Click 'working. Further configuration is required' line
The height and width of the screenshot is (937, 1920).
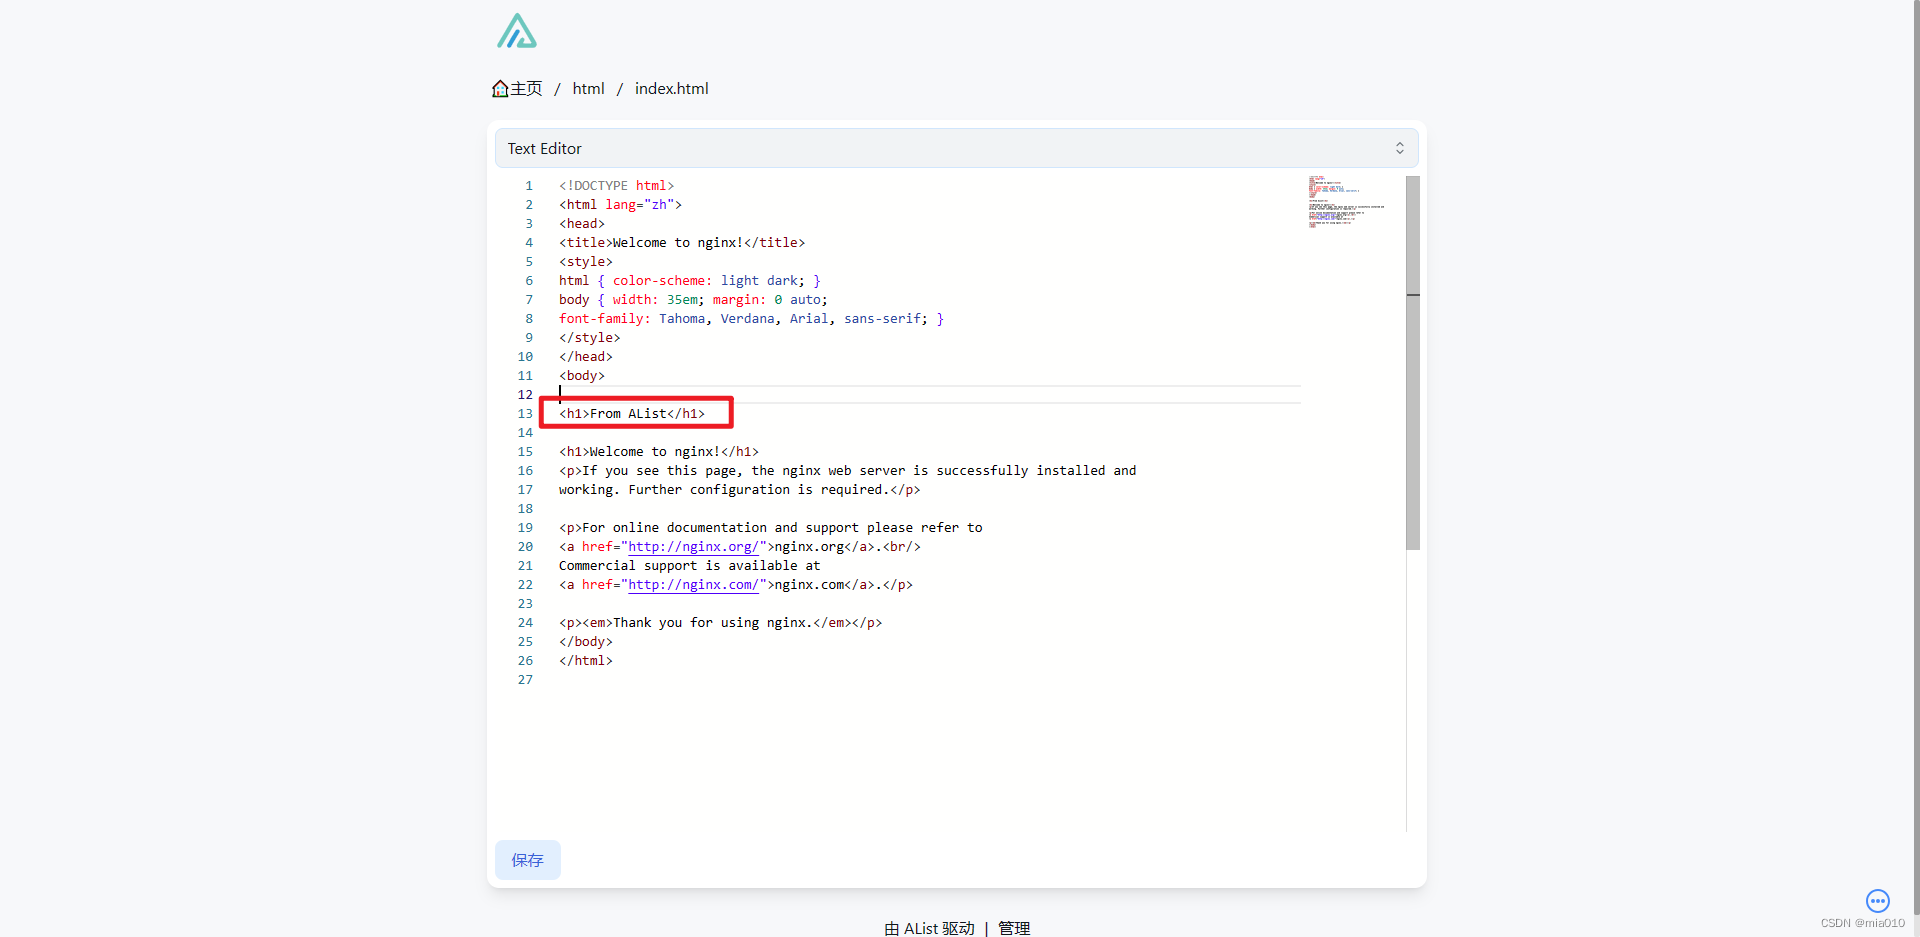coord(739,490)
